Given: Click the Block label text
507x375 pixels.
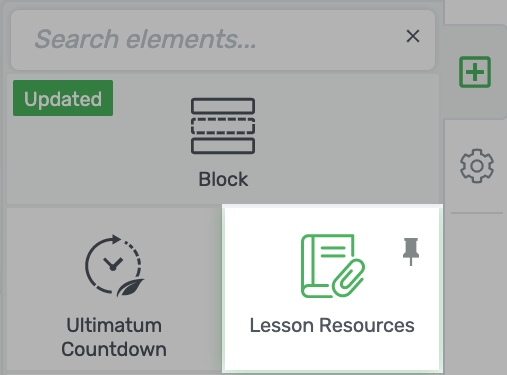Looking at the screenshot, I should click(223, 179).
